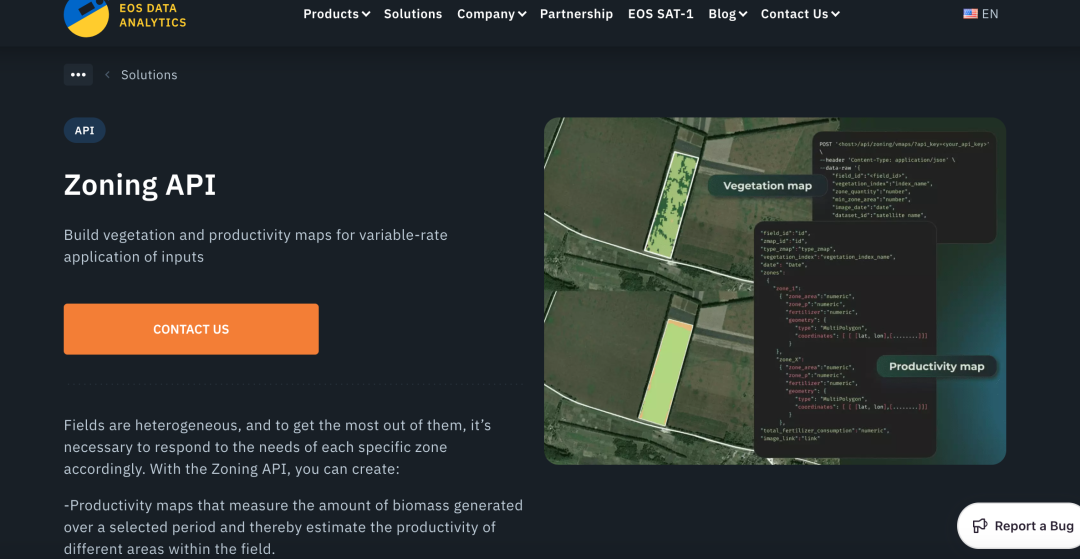Click the Zoning API heading

(x=140, y=184)
